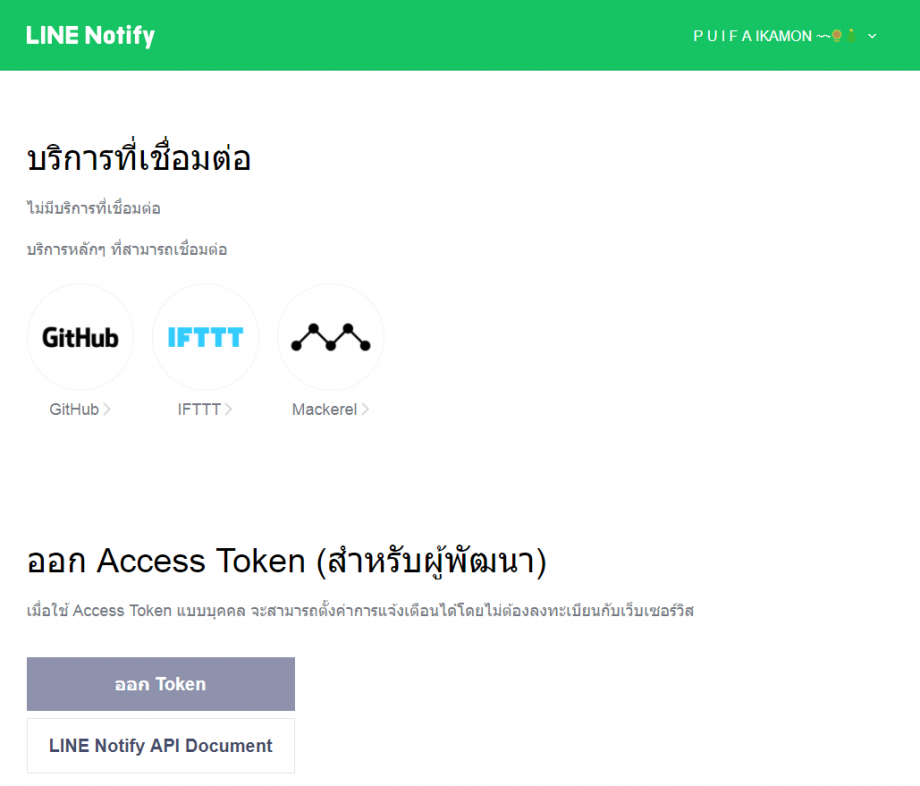The image size is (920, 786).
Task: Select the circular GitHub badge
Action: click(80, 337)
